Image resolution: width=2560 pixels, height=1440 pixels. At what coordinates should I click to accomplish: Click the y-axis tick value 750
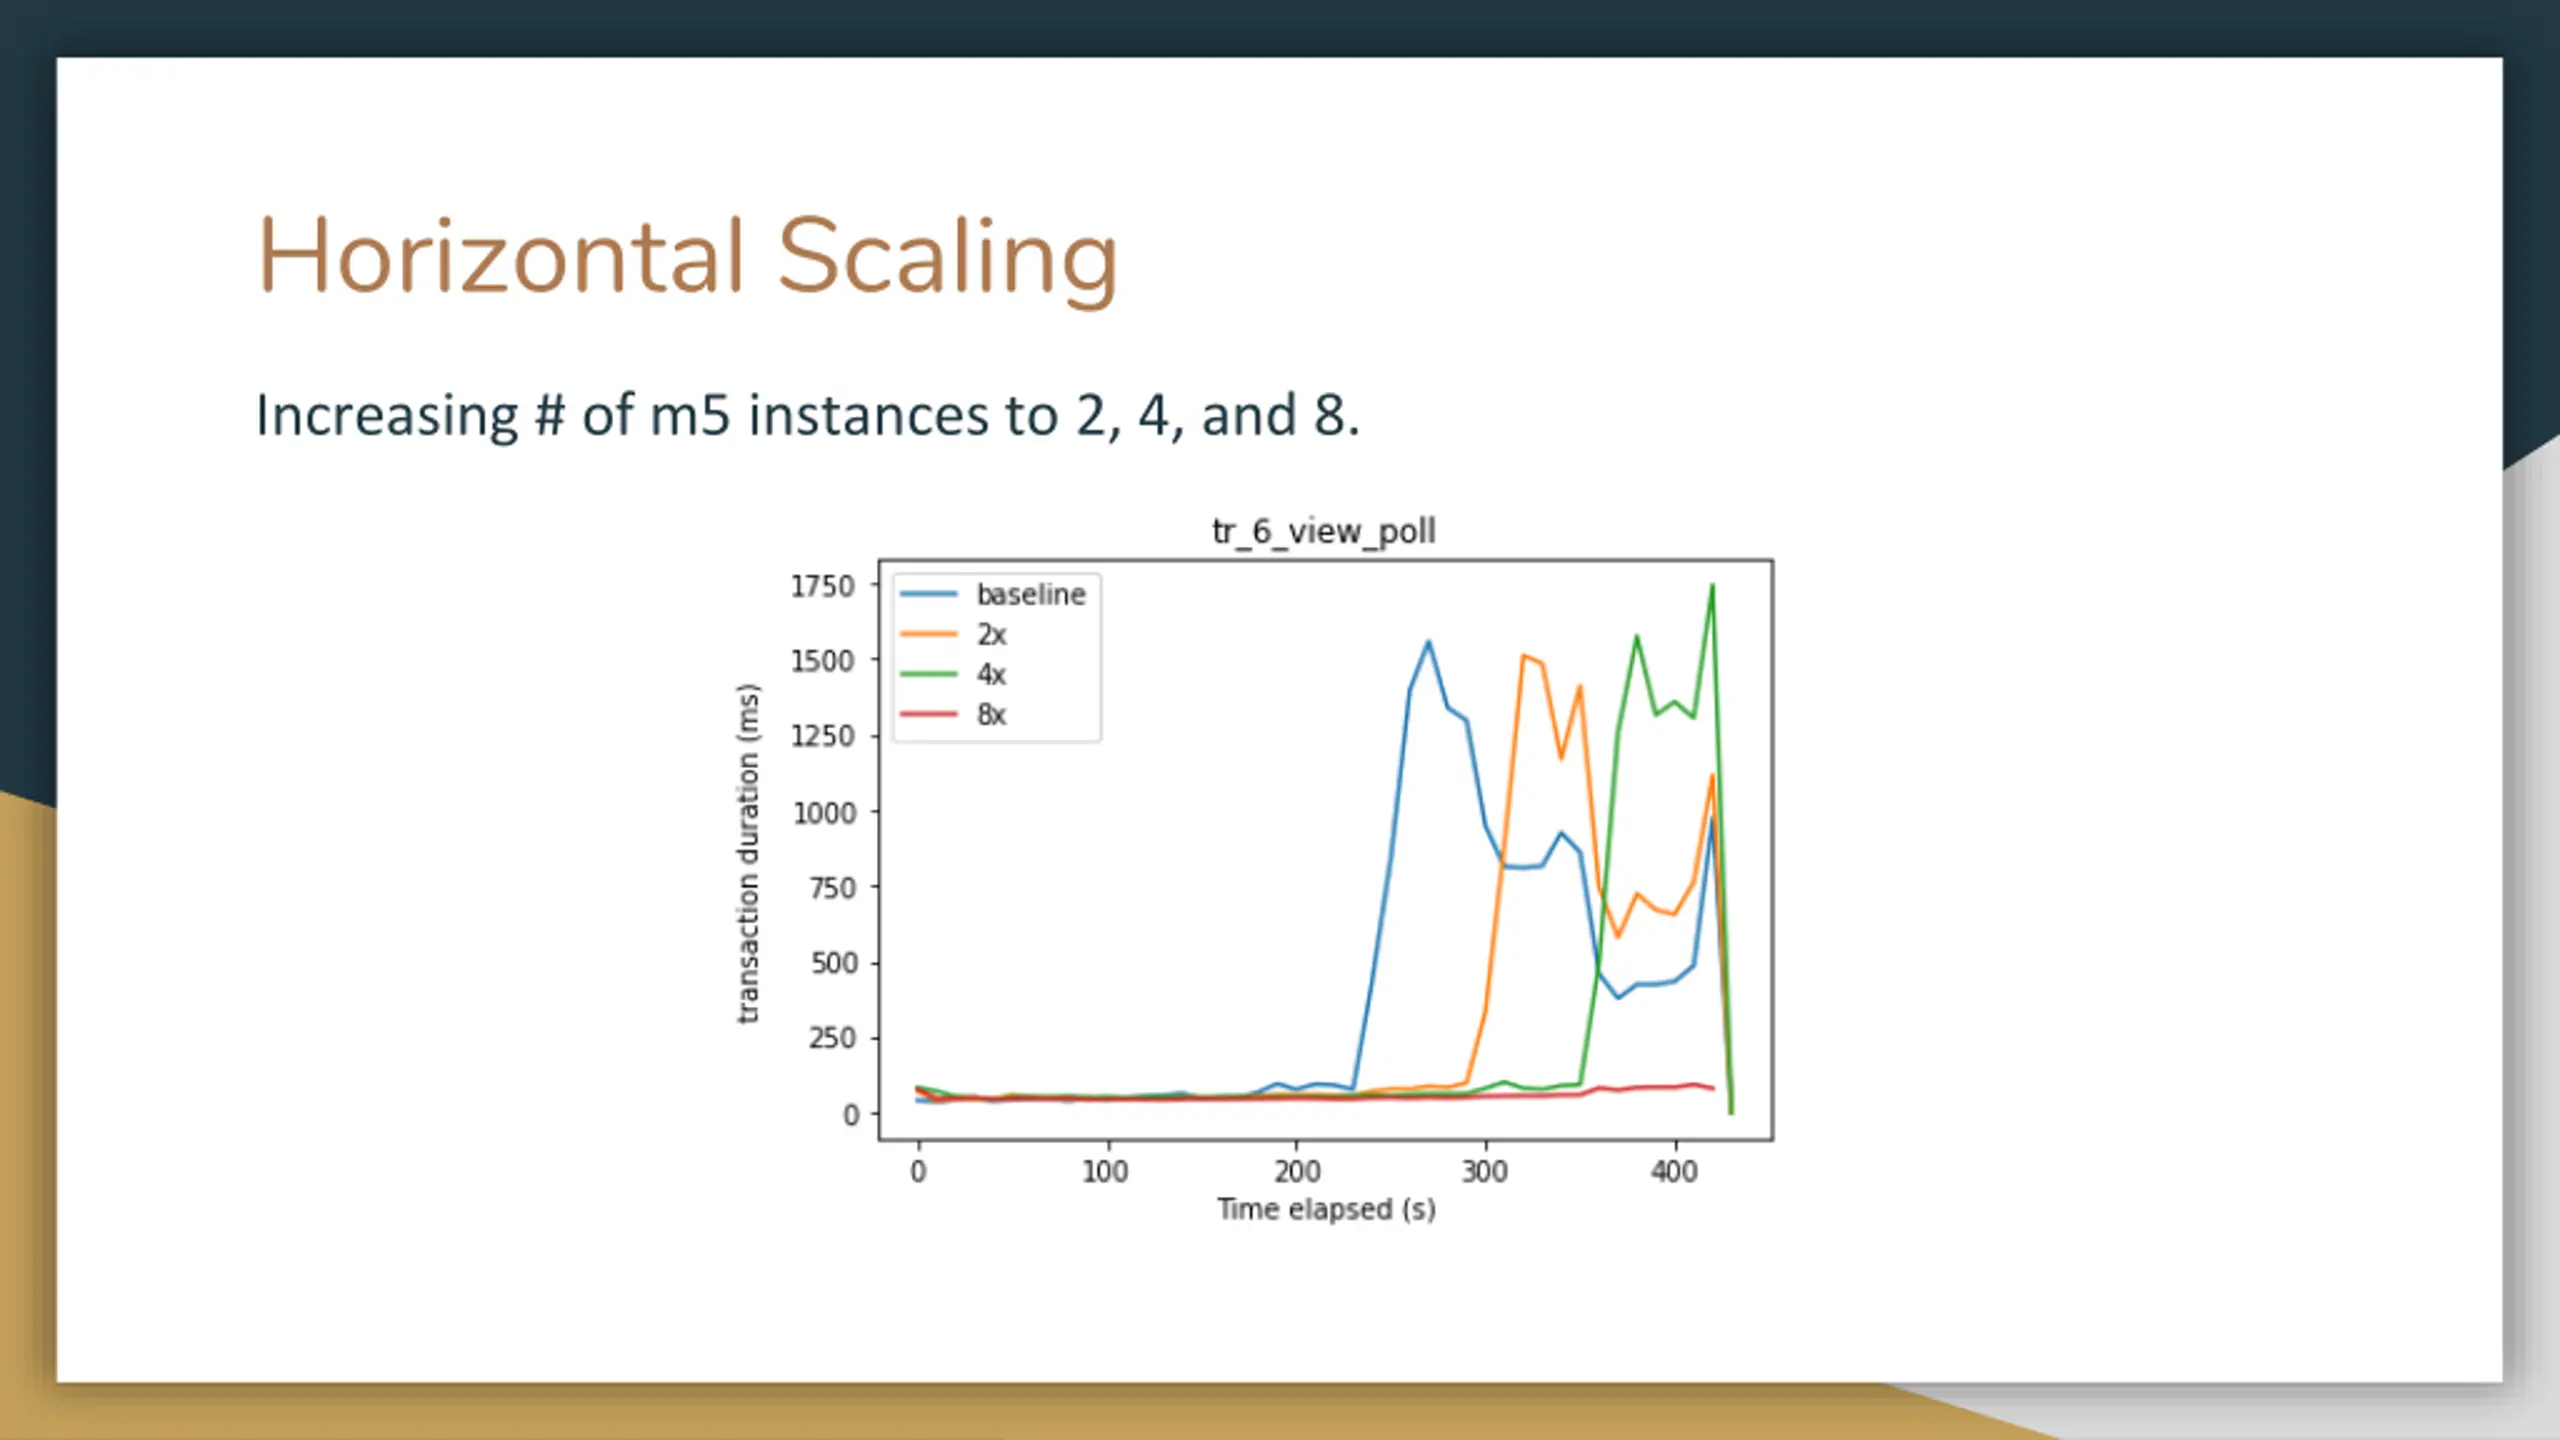point(833,888)
